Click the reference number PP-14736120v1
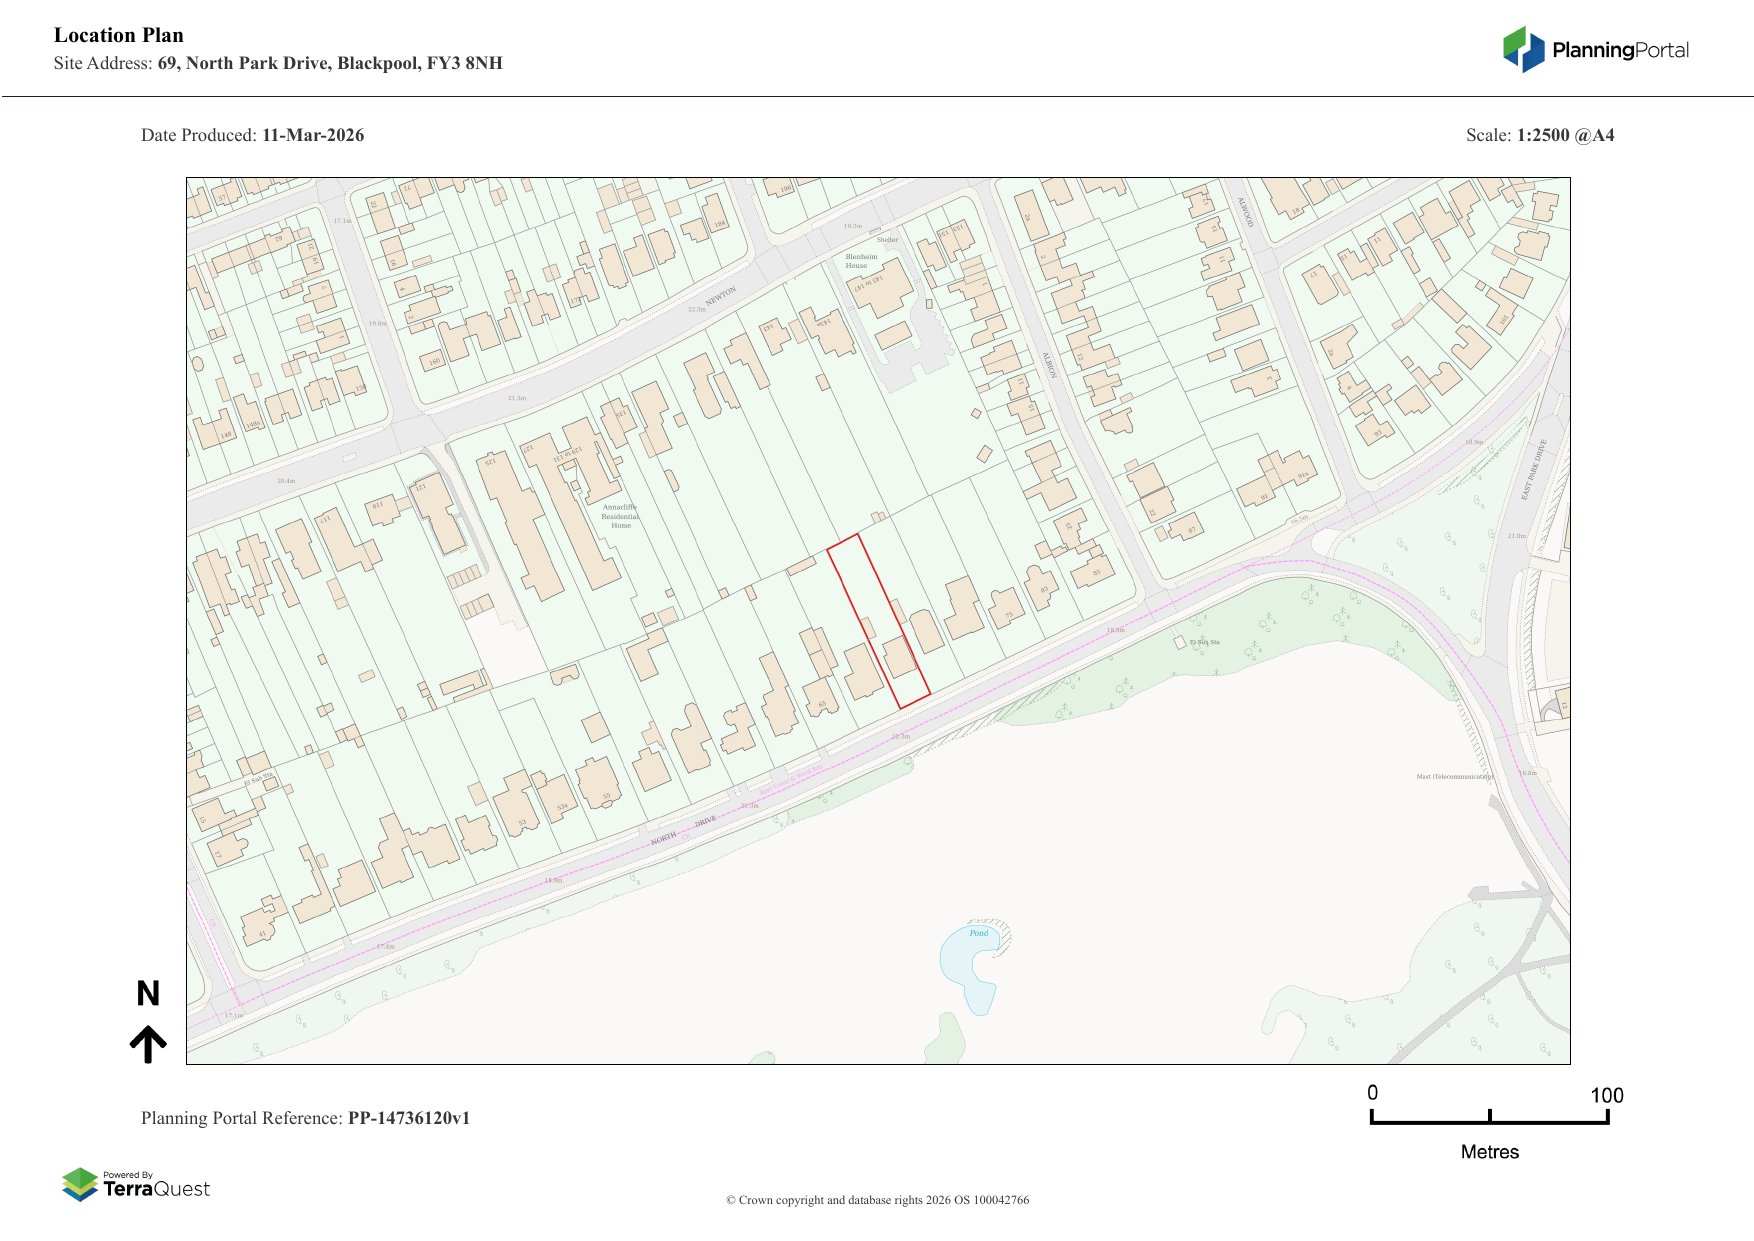The height and width of the screenshot is (1241, 1754). click(x=408, y=1118)
